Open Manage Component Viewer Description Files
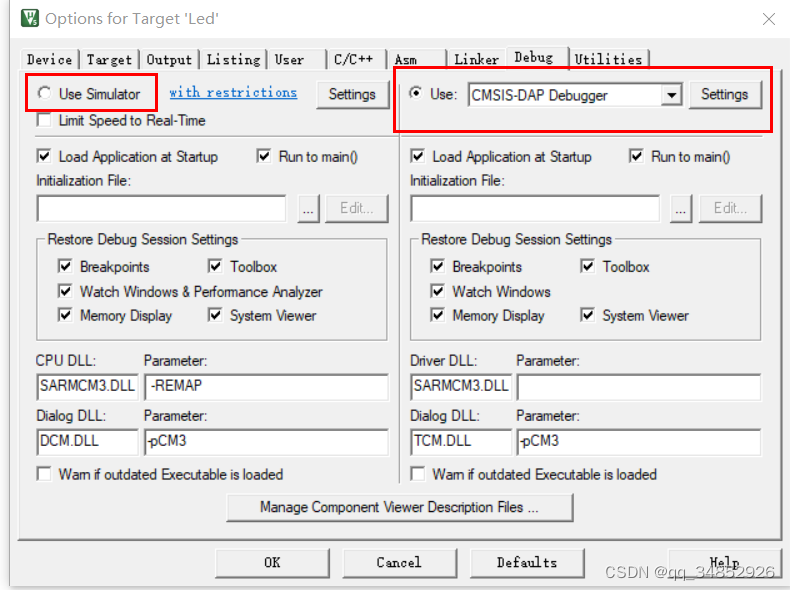This screenshot has width=790, height=590. 400,507
